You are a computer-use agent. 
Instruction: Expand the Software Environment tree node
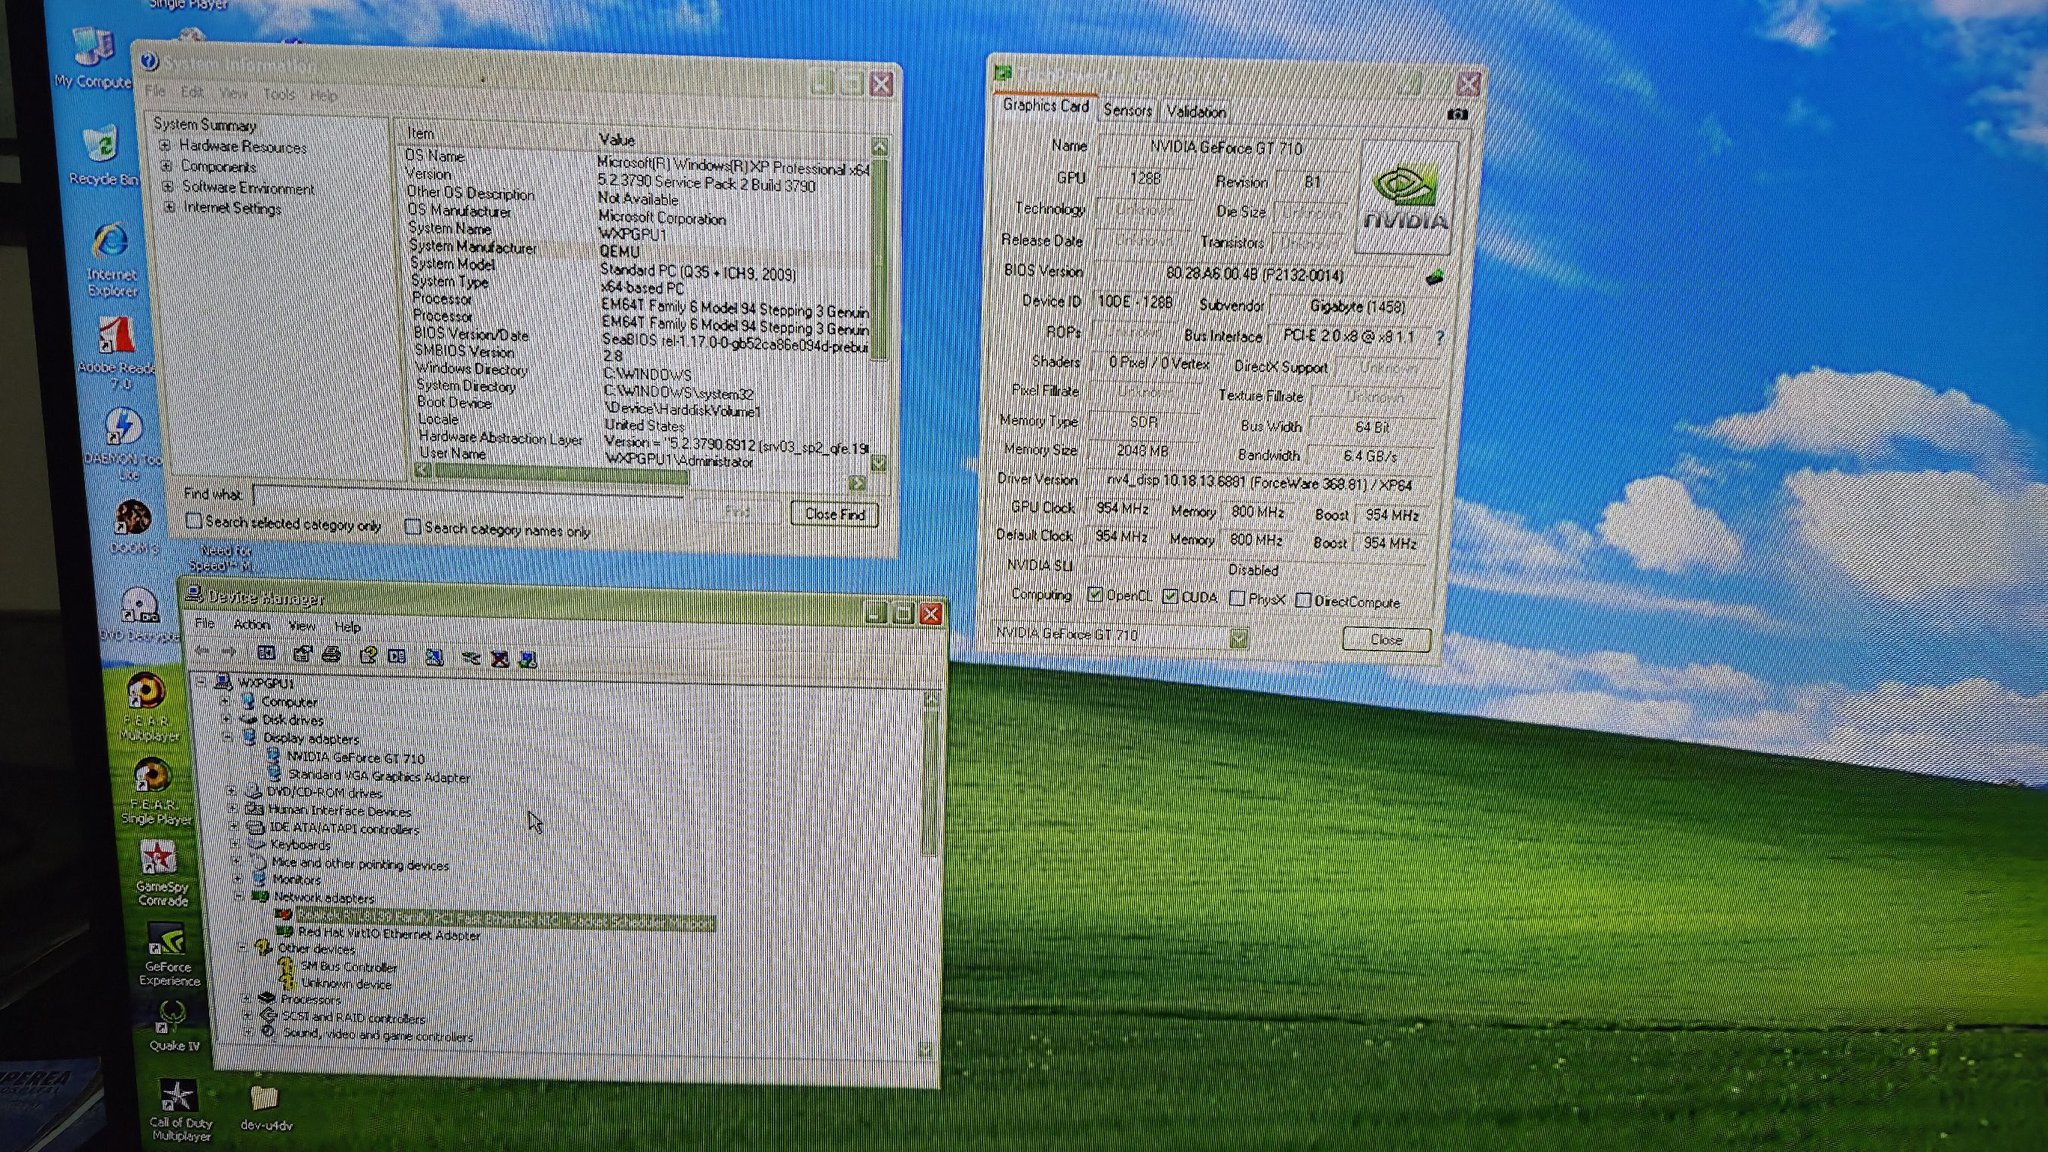[x=168, y=186]
